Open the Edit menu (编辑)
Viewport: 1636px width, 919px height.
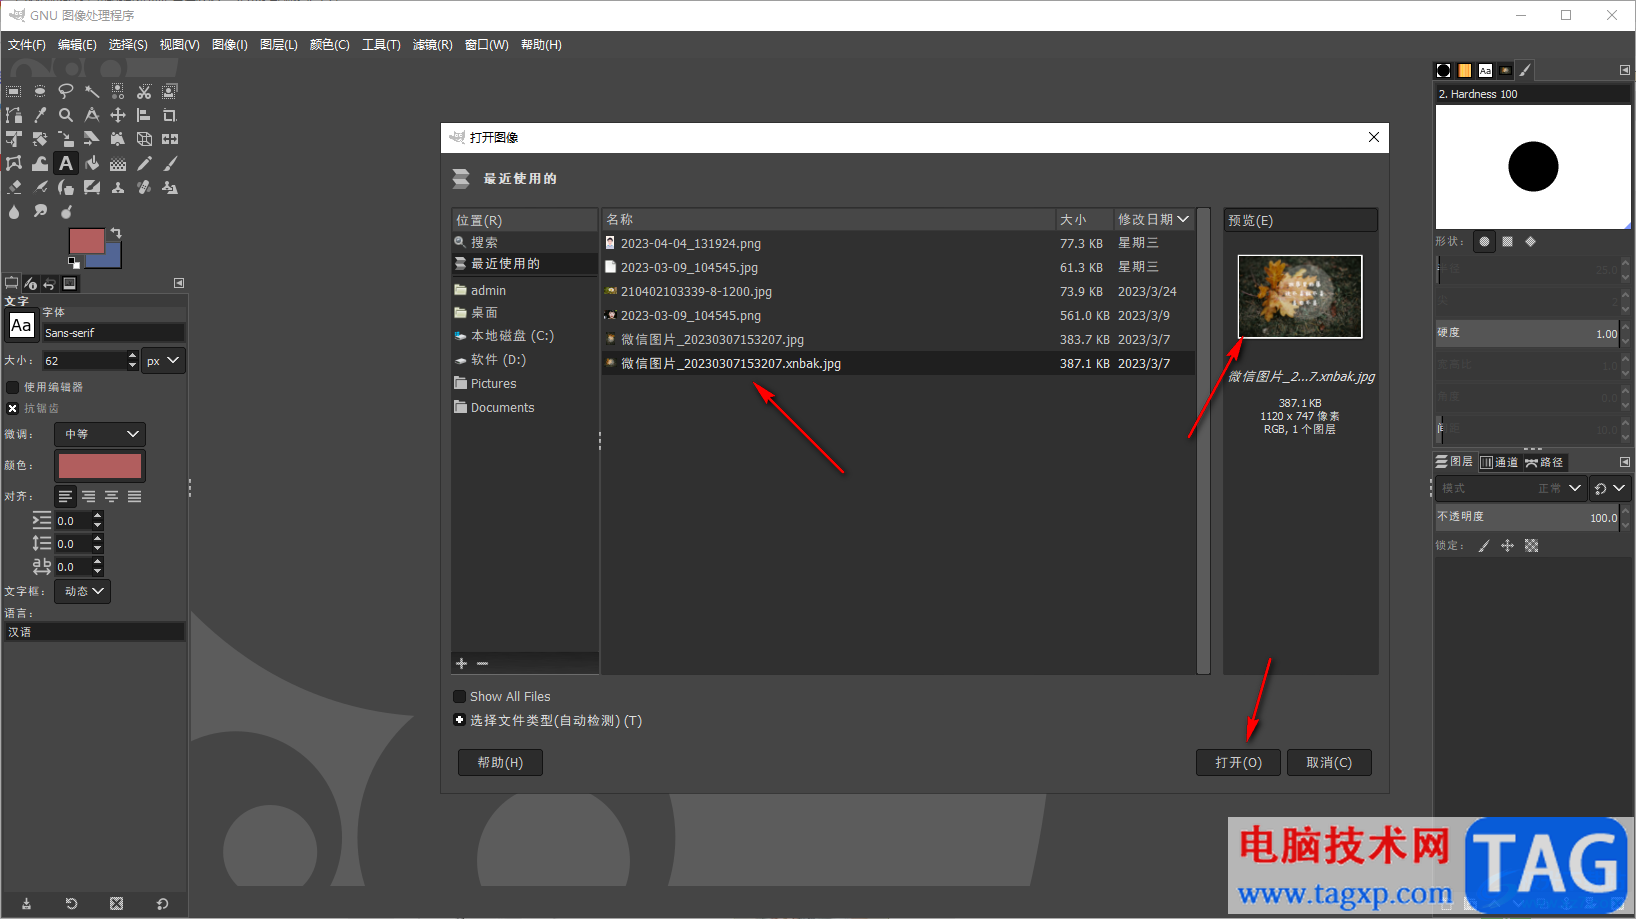point(77,45)
